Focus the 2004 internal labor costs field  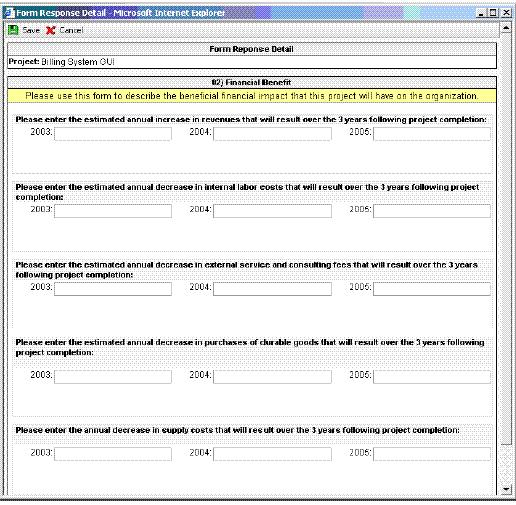coord(272,211)
